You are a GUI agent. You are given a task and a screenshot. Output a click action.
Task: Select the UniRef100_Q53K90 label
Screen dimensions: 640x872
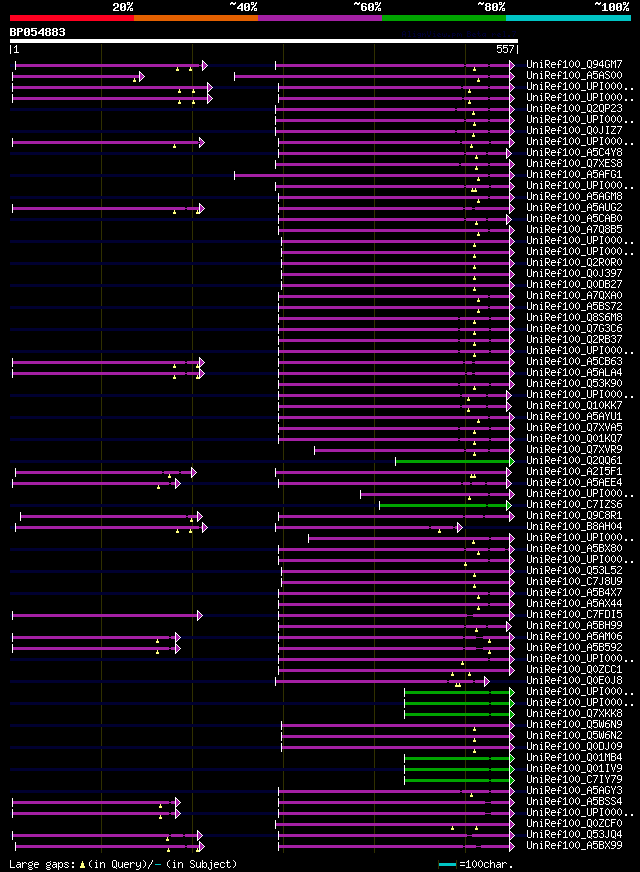pyautogui.click(x=574, y=384)
